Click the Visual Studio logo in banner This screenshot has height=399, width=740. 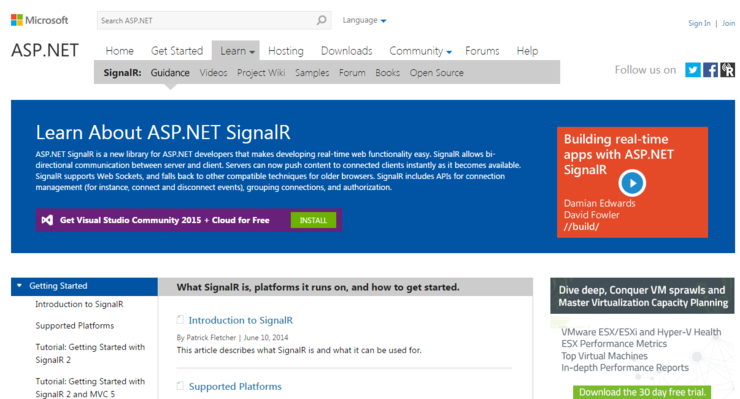tap(47, 220)
